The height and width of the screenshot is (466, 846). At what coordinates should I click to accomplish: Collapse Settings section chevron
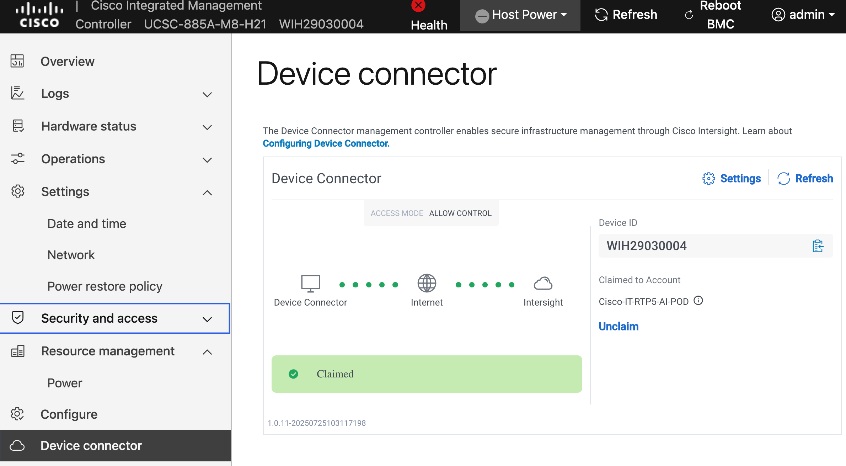click(x=207, y=193)
